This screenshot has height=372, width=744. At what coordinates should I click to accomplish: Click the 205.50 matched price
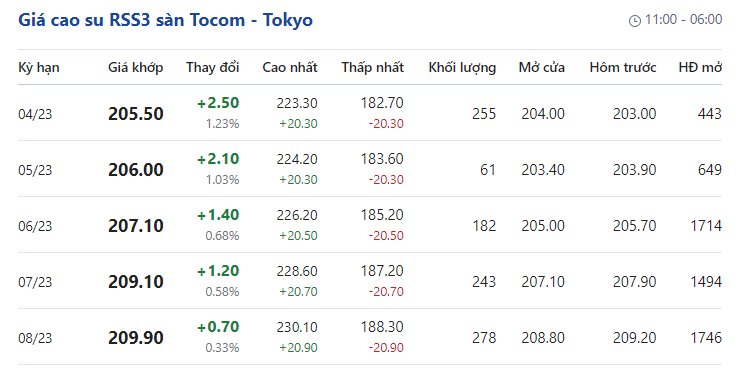coord(136,114)
